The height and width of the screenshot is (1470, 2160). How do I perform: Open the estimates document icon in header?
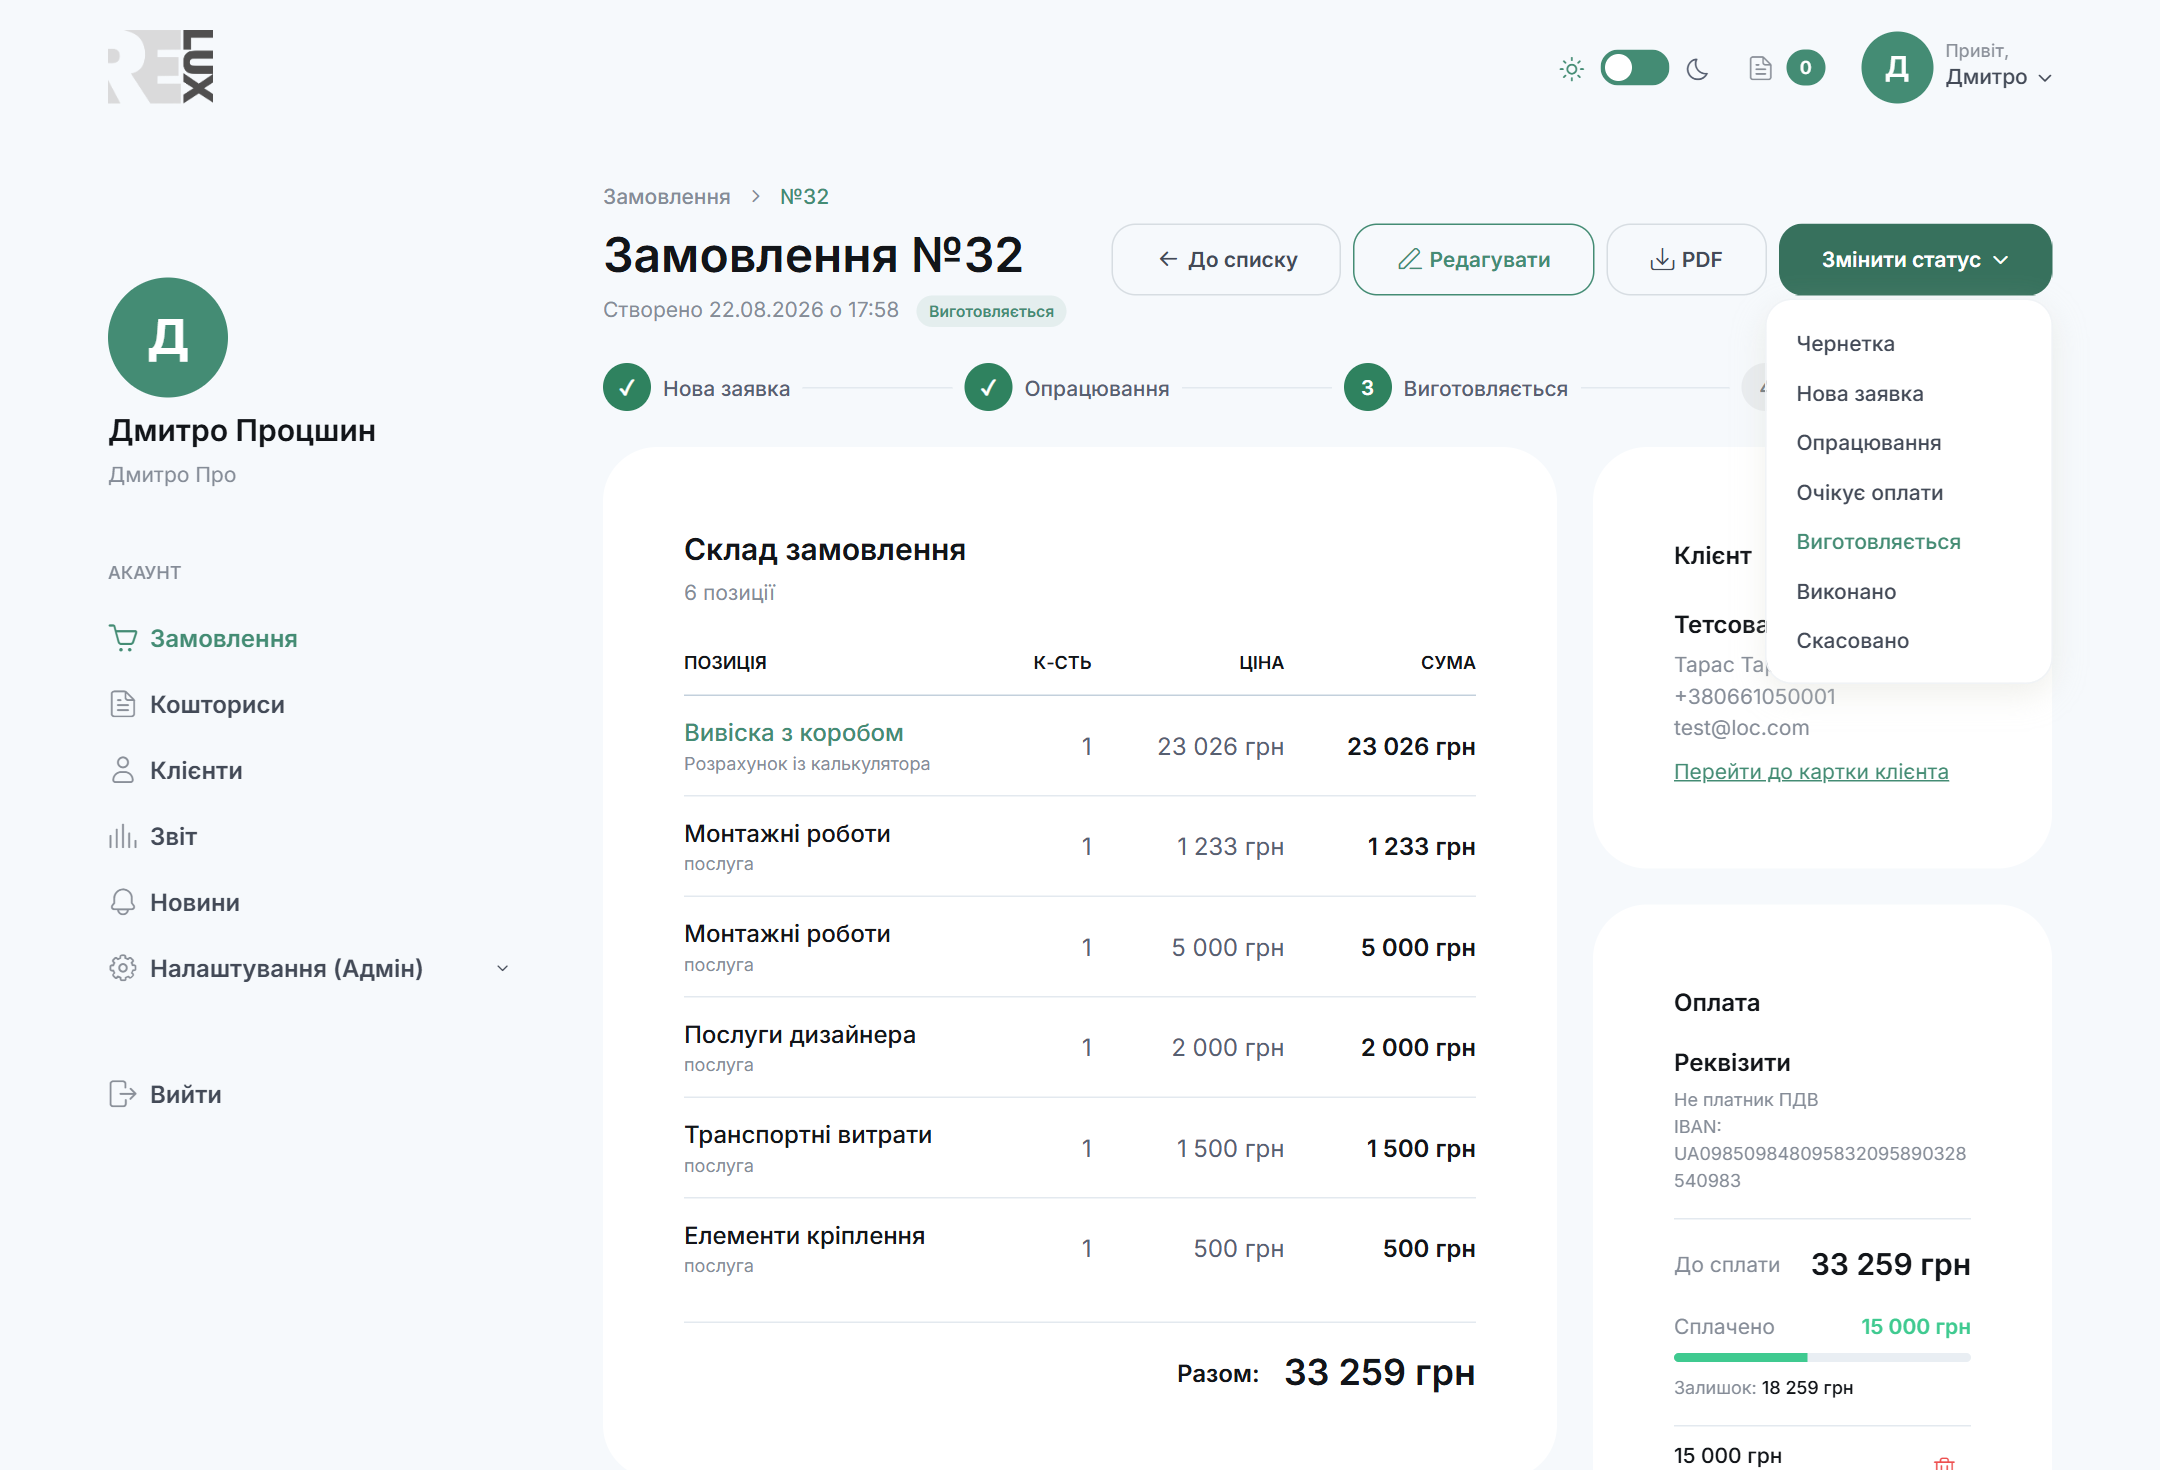(x=1760, y=68)
